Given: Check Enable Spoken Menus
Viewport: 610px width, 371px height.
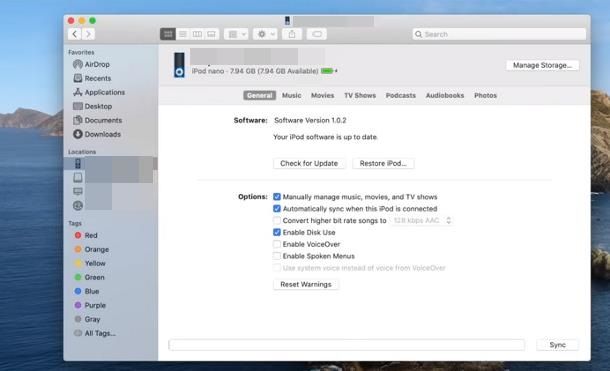Looking at the screenshot, I should (277, 256).
